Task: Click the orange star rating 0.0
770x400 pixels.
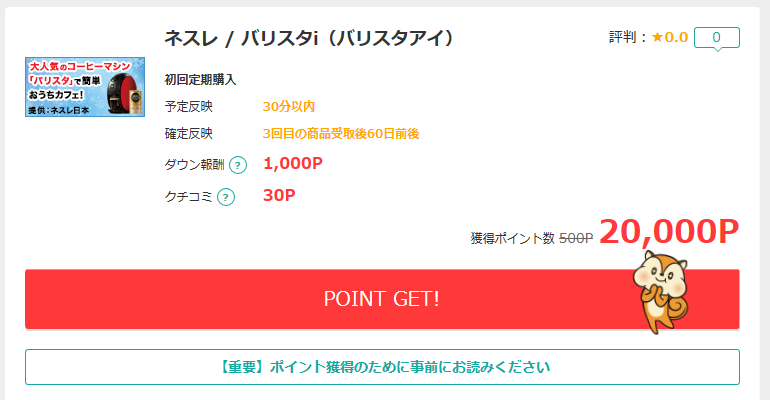Action: (669, 37)
